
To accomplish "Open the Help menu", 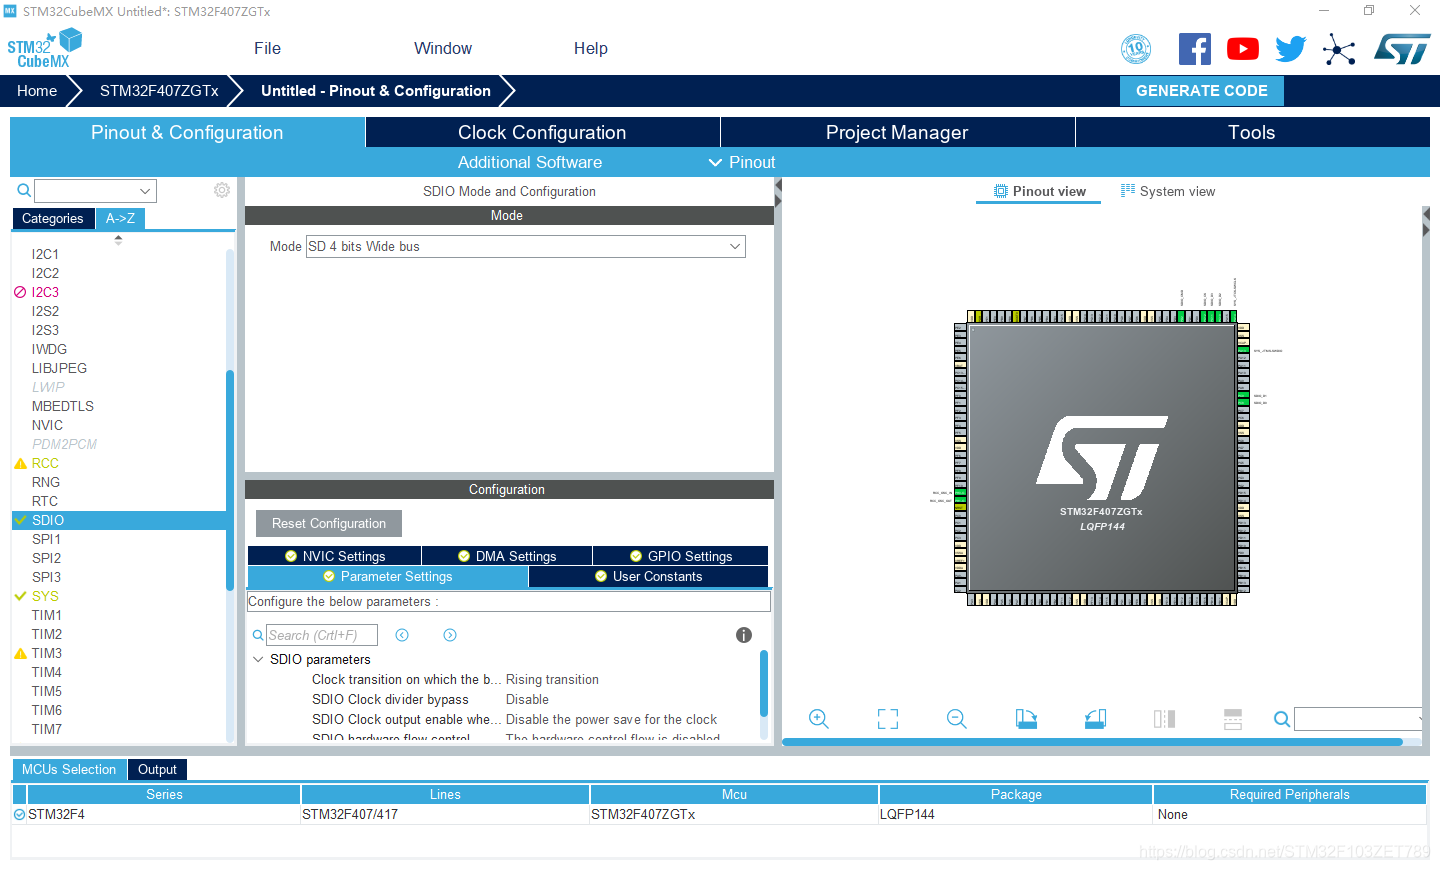I will [591, 48].
